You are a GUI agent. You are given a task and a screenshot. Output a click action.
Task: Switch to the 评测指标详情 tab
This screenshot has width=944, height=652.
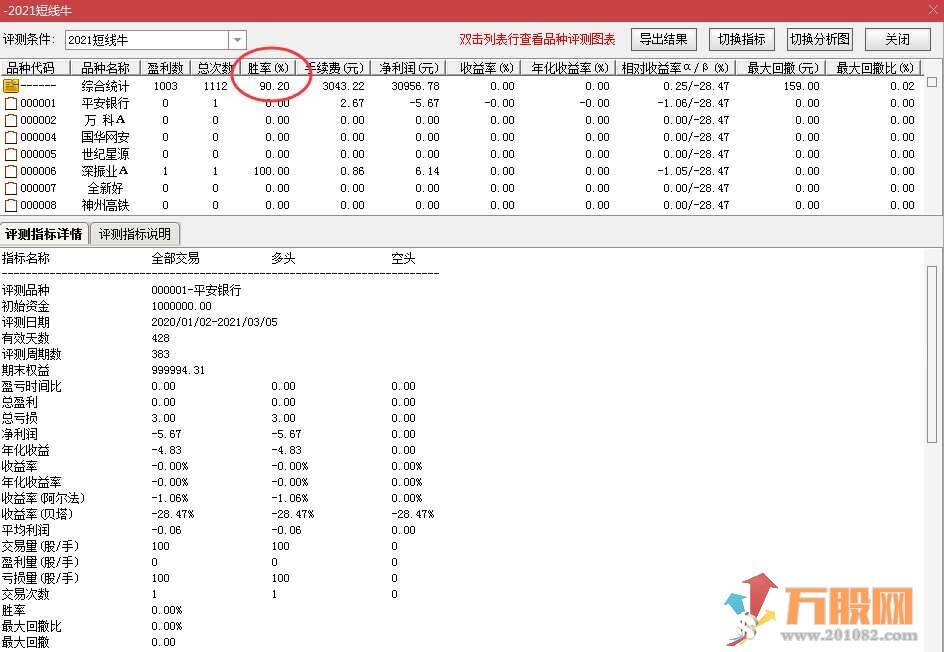tap(44, 234)
